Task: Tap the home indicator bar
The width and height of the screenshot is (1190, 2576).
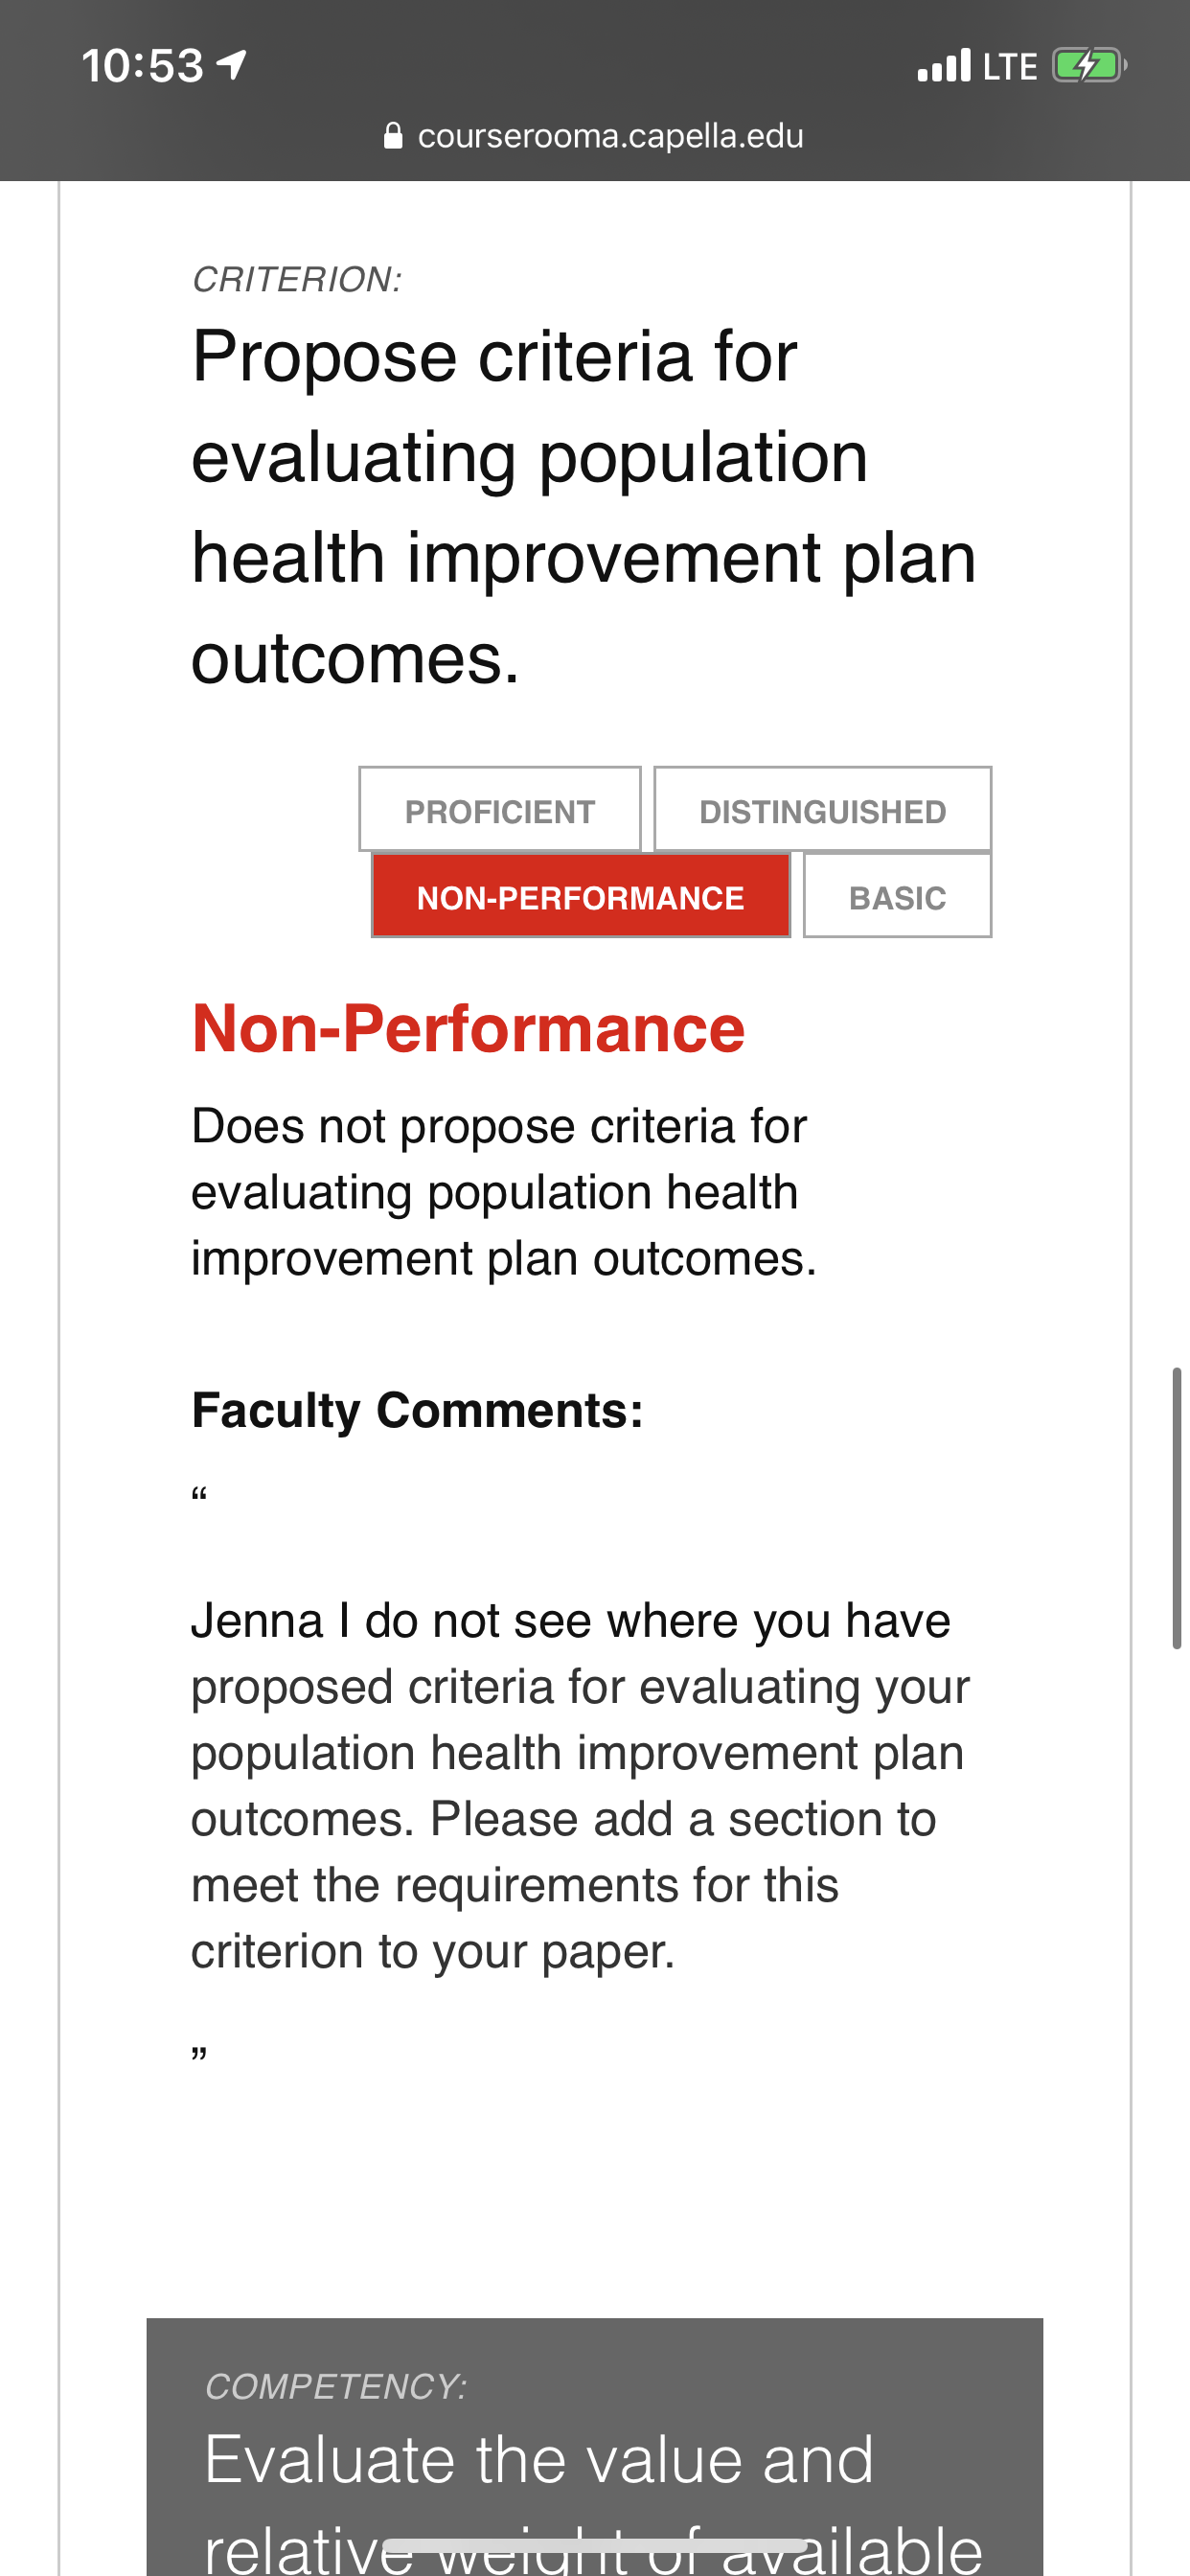Action: 595,2545
